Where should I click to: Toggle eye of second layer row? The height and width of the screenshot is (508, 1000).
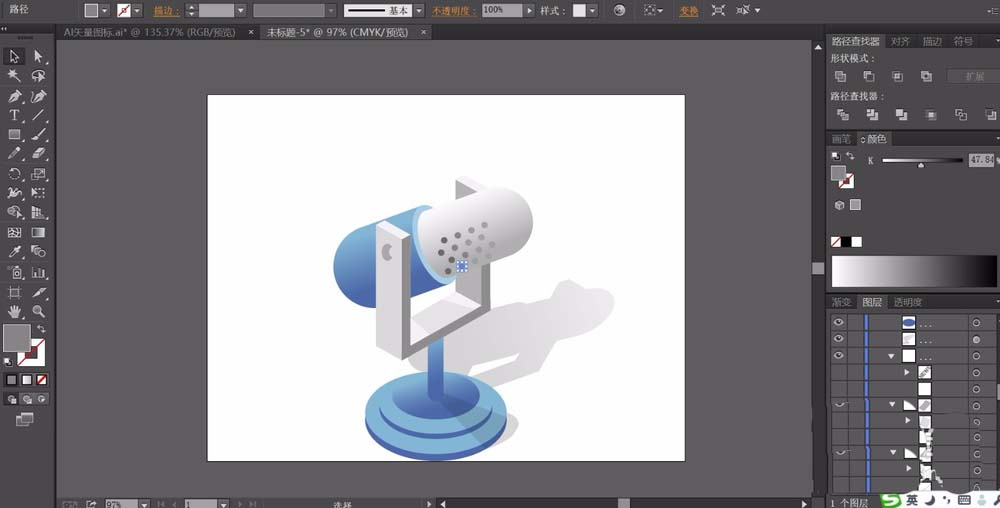(x=839, y=338)
